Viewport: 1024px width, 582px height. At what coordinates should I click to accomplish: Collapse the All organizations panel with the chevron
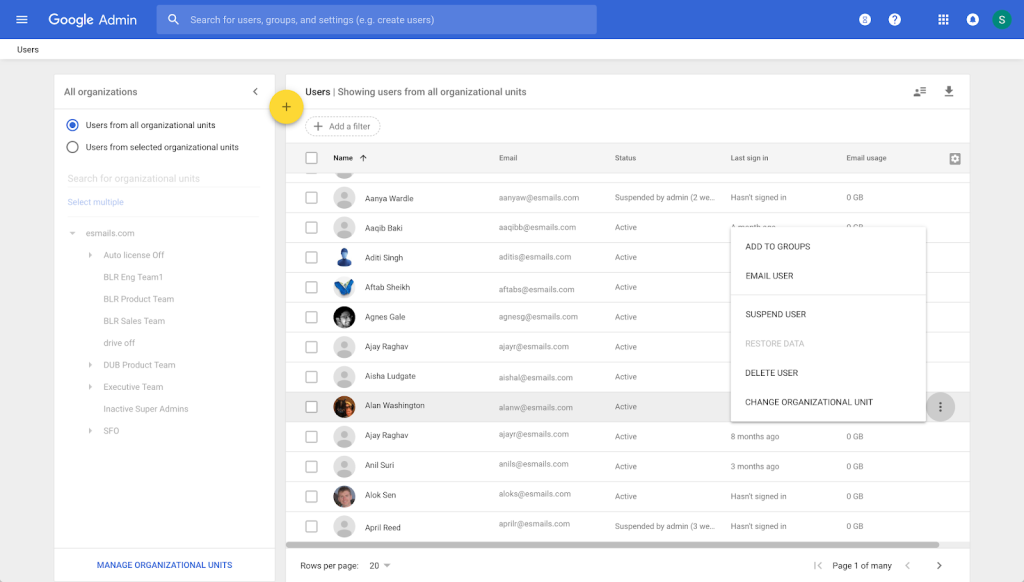[x=255, y=91]
